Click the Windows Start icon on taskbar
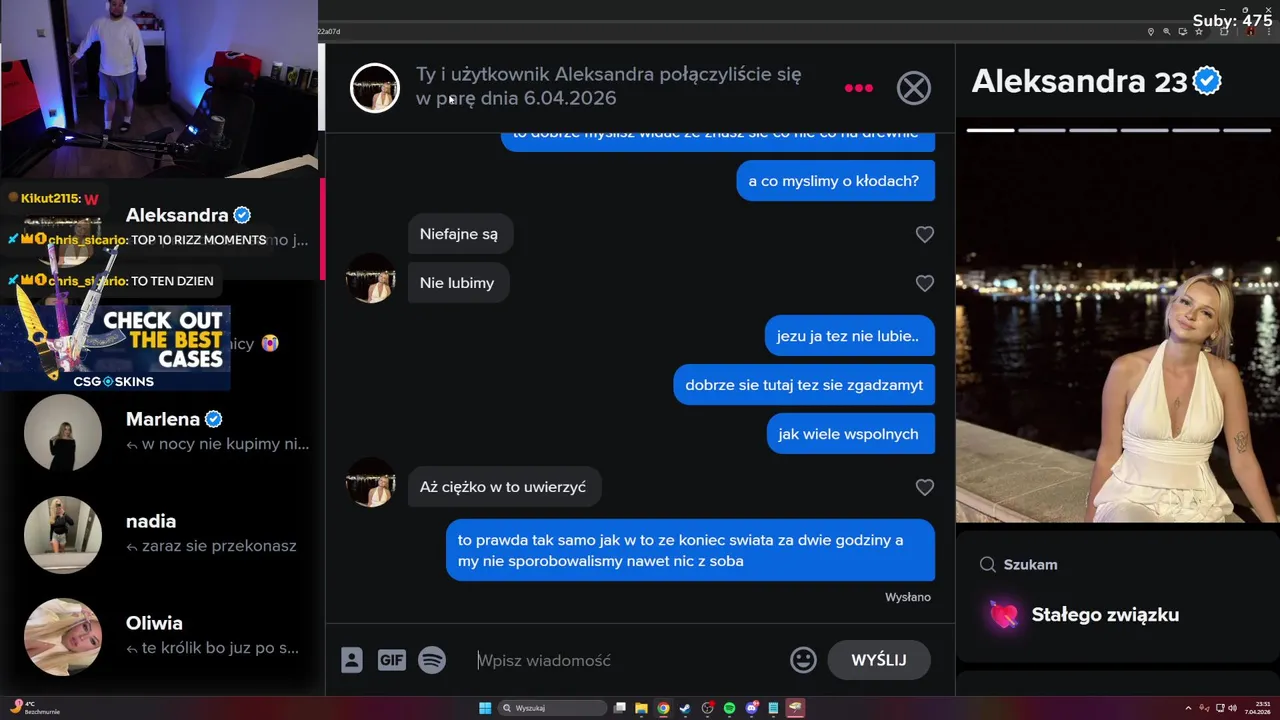 pos(485,708)
